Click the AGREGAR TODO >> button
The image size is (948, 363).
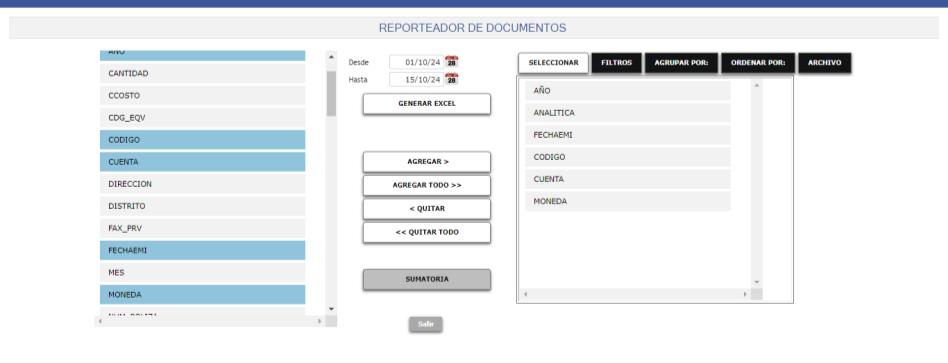click(x=427, y=185)
